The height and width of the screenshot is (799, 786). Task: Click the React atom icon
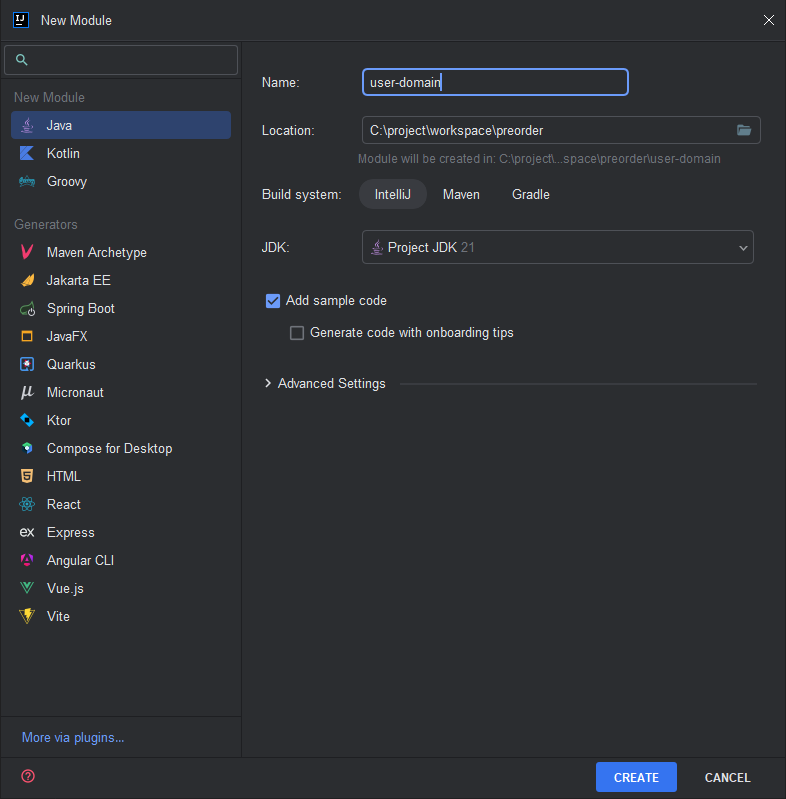tap(27, 504)
